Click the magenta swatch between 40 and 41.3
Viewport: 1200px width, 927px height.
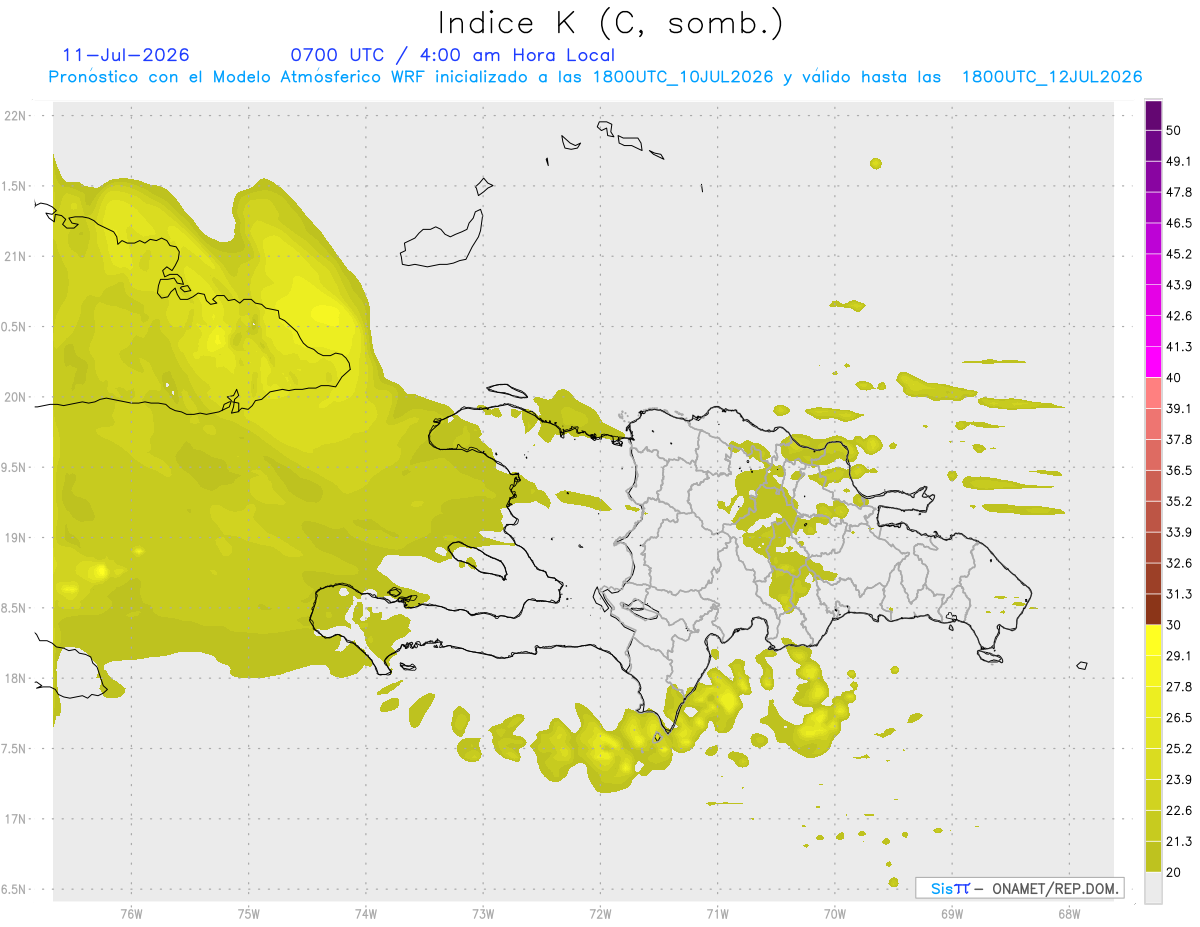[x=1153, y=362]
